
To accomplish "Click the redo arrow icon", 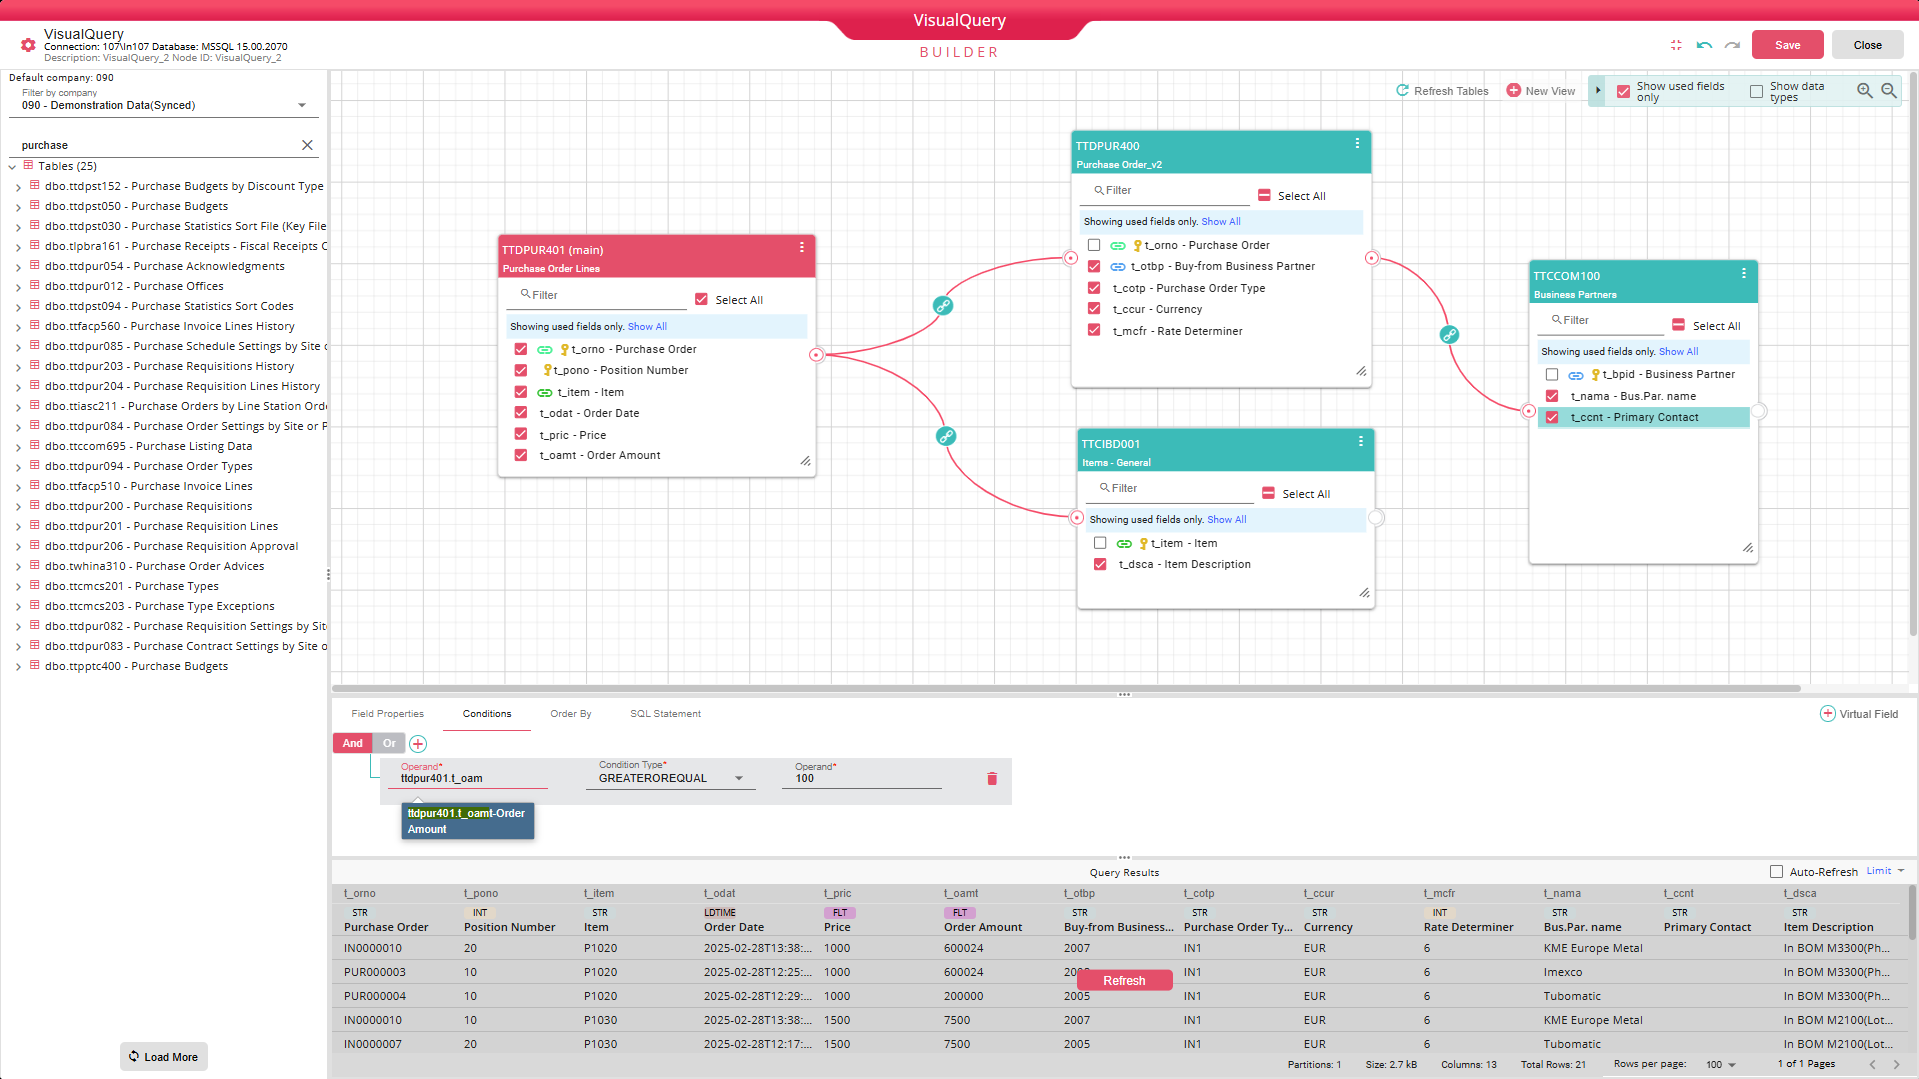I will 1732,45.
